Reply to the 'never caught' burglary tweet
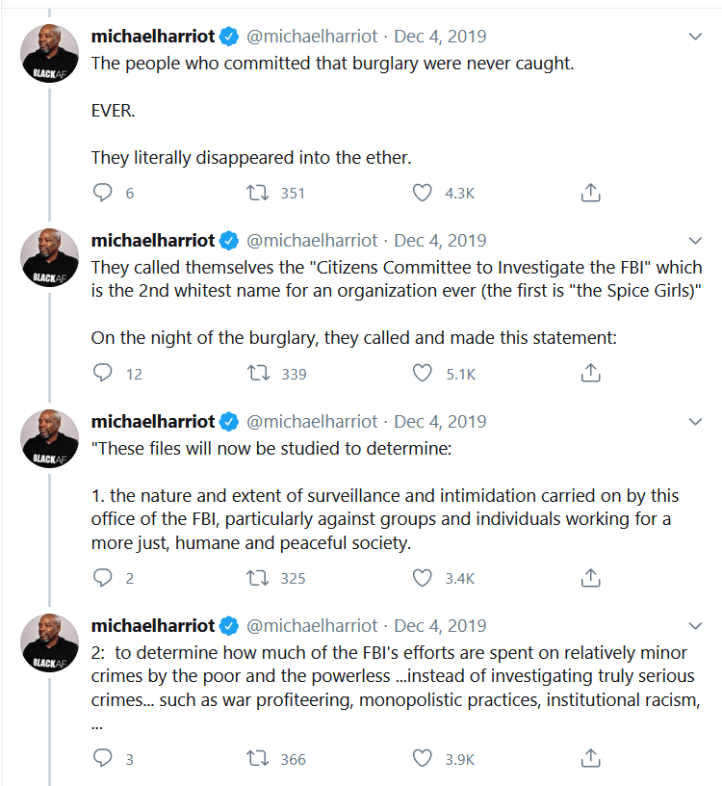Image resolution: width=722 pixels, height=786 pixels. click(102, 193)
